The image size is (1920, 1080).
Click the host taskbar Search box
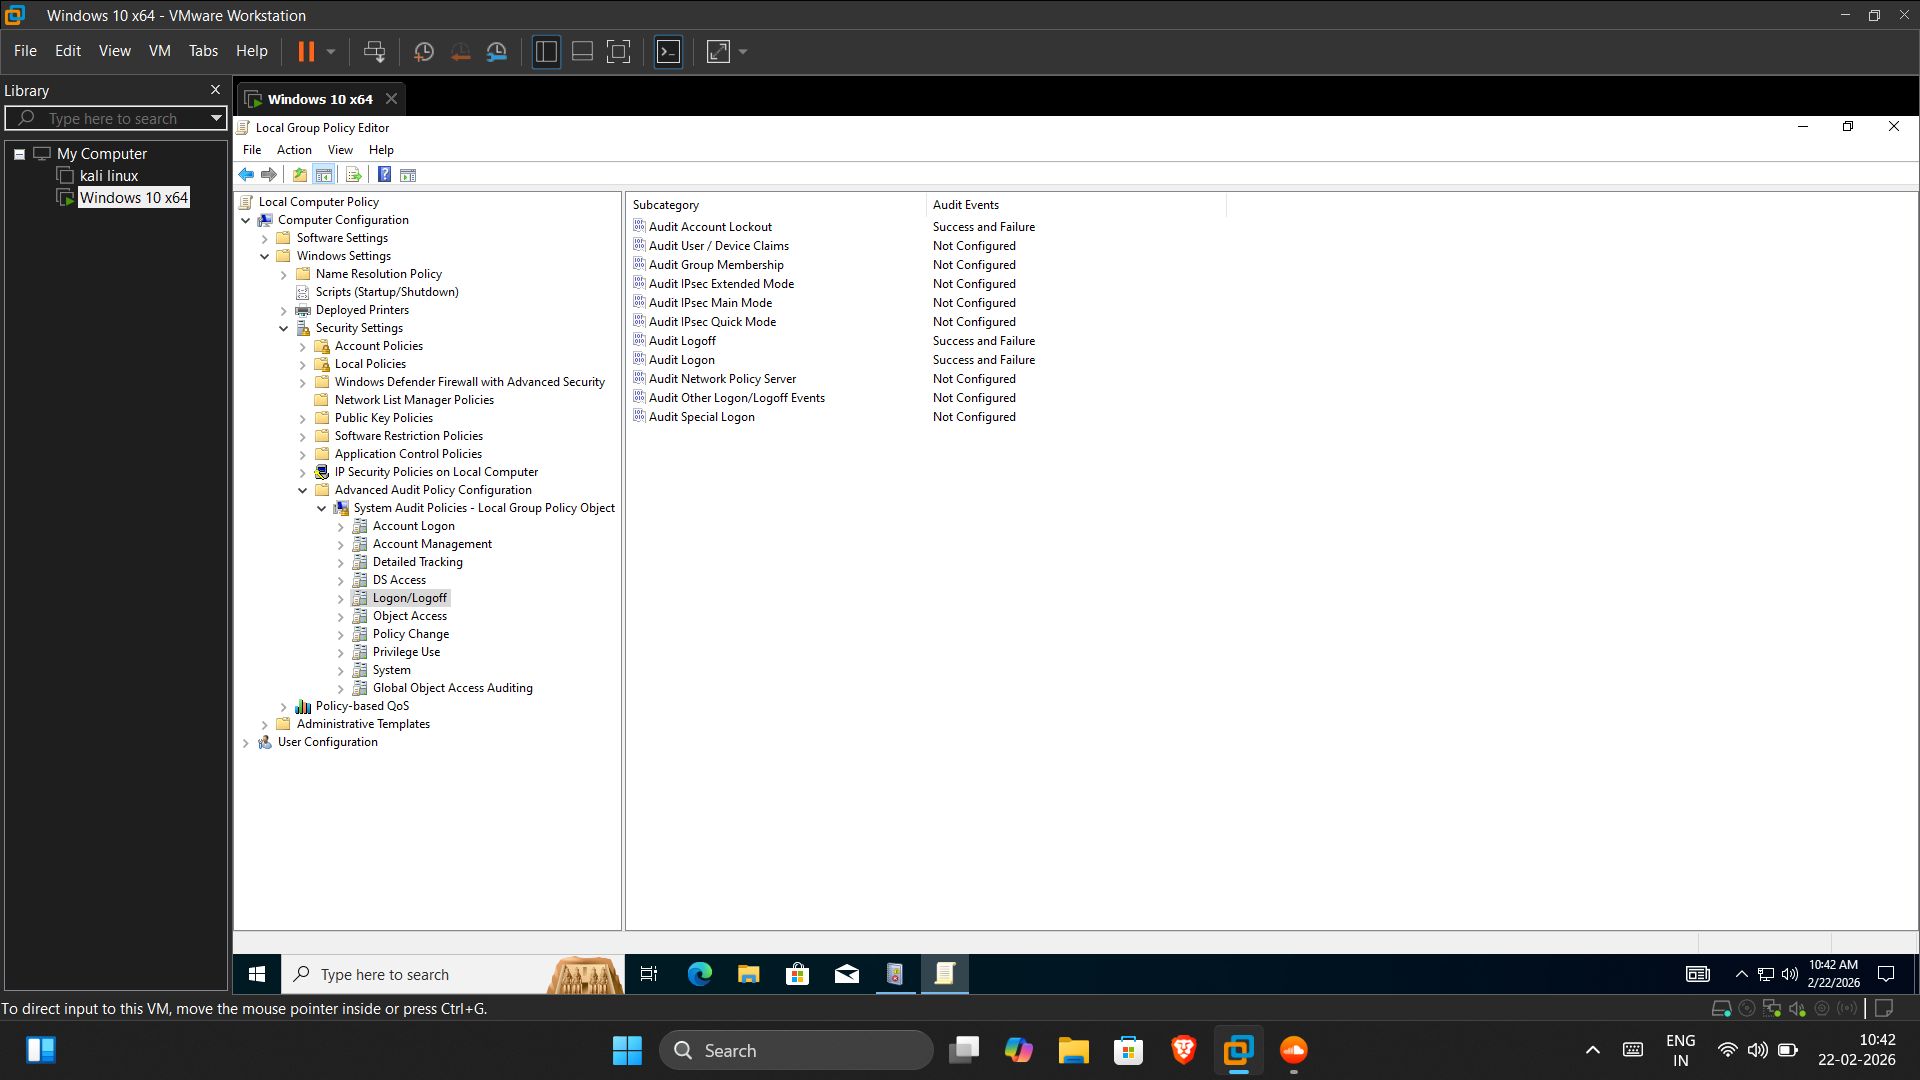point(796,1050)
